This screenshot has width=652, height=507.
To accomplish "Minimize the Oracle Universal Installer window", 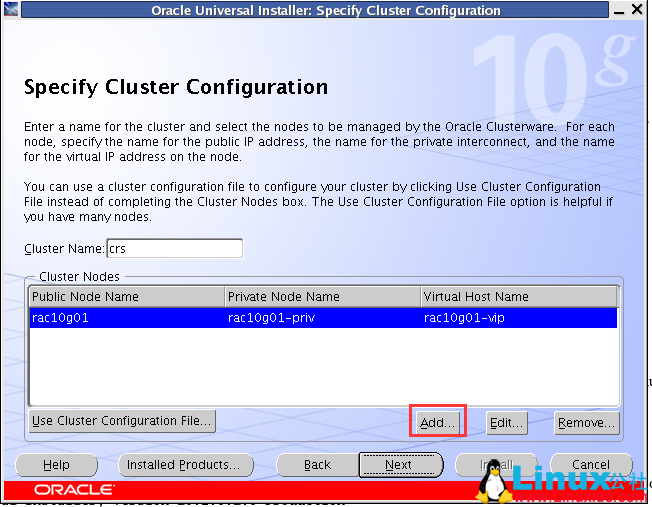I will [x=619, y=10].
